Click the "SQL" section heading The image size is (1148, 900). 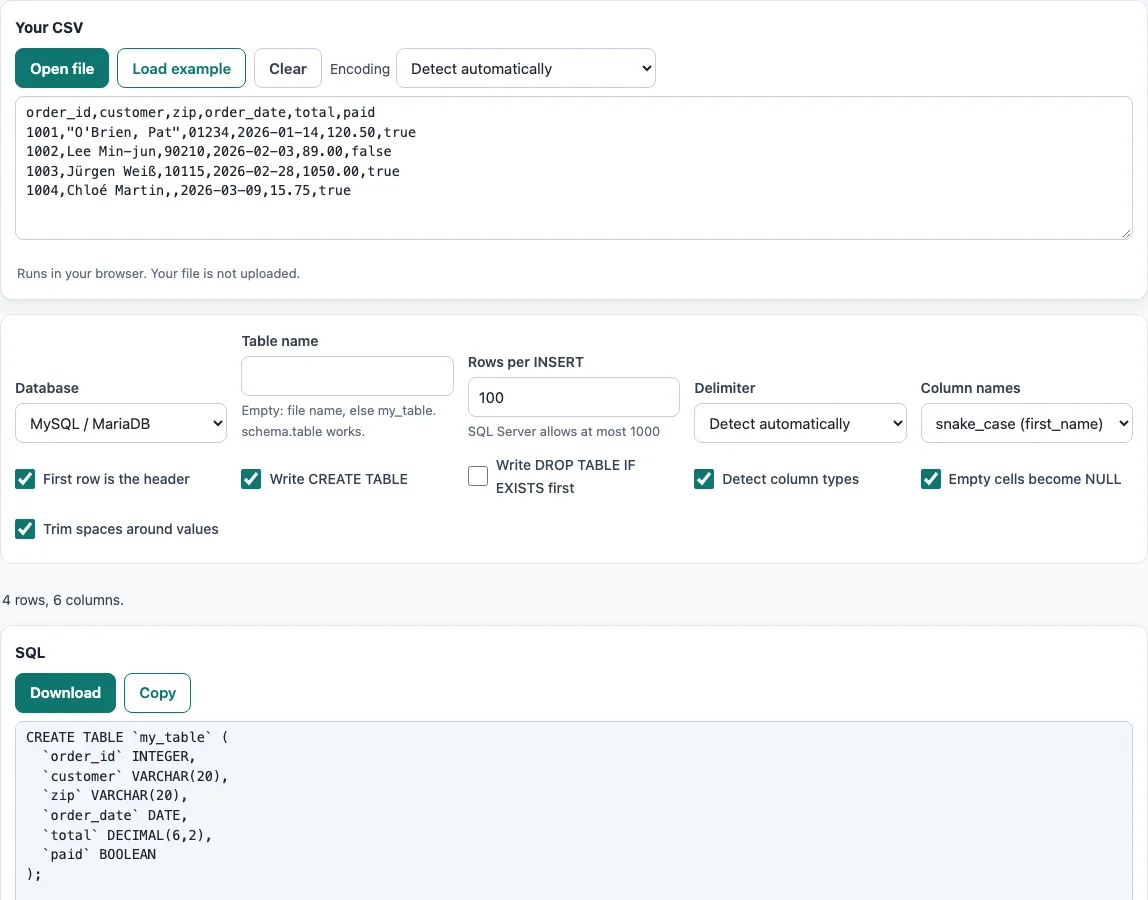pyautogui.click(x=30, y=652)
